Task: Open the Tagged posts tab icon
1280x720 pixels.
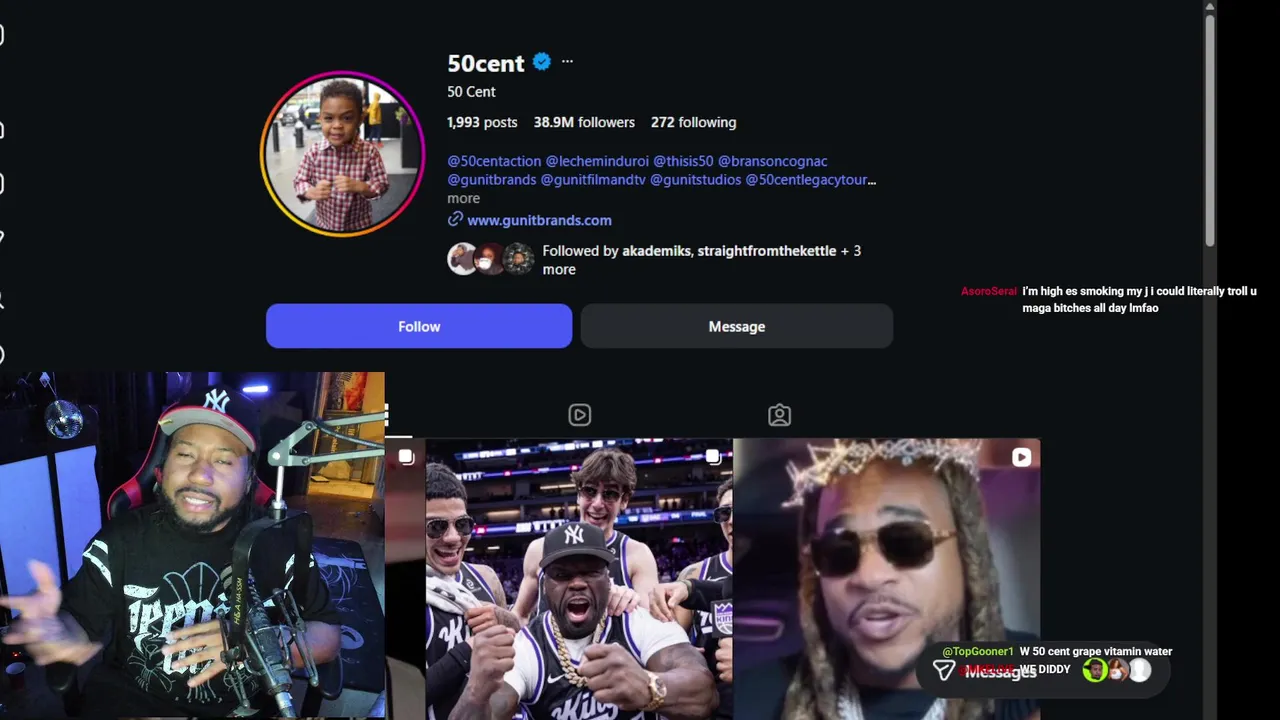Action: click(x=779, y=415)
